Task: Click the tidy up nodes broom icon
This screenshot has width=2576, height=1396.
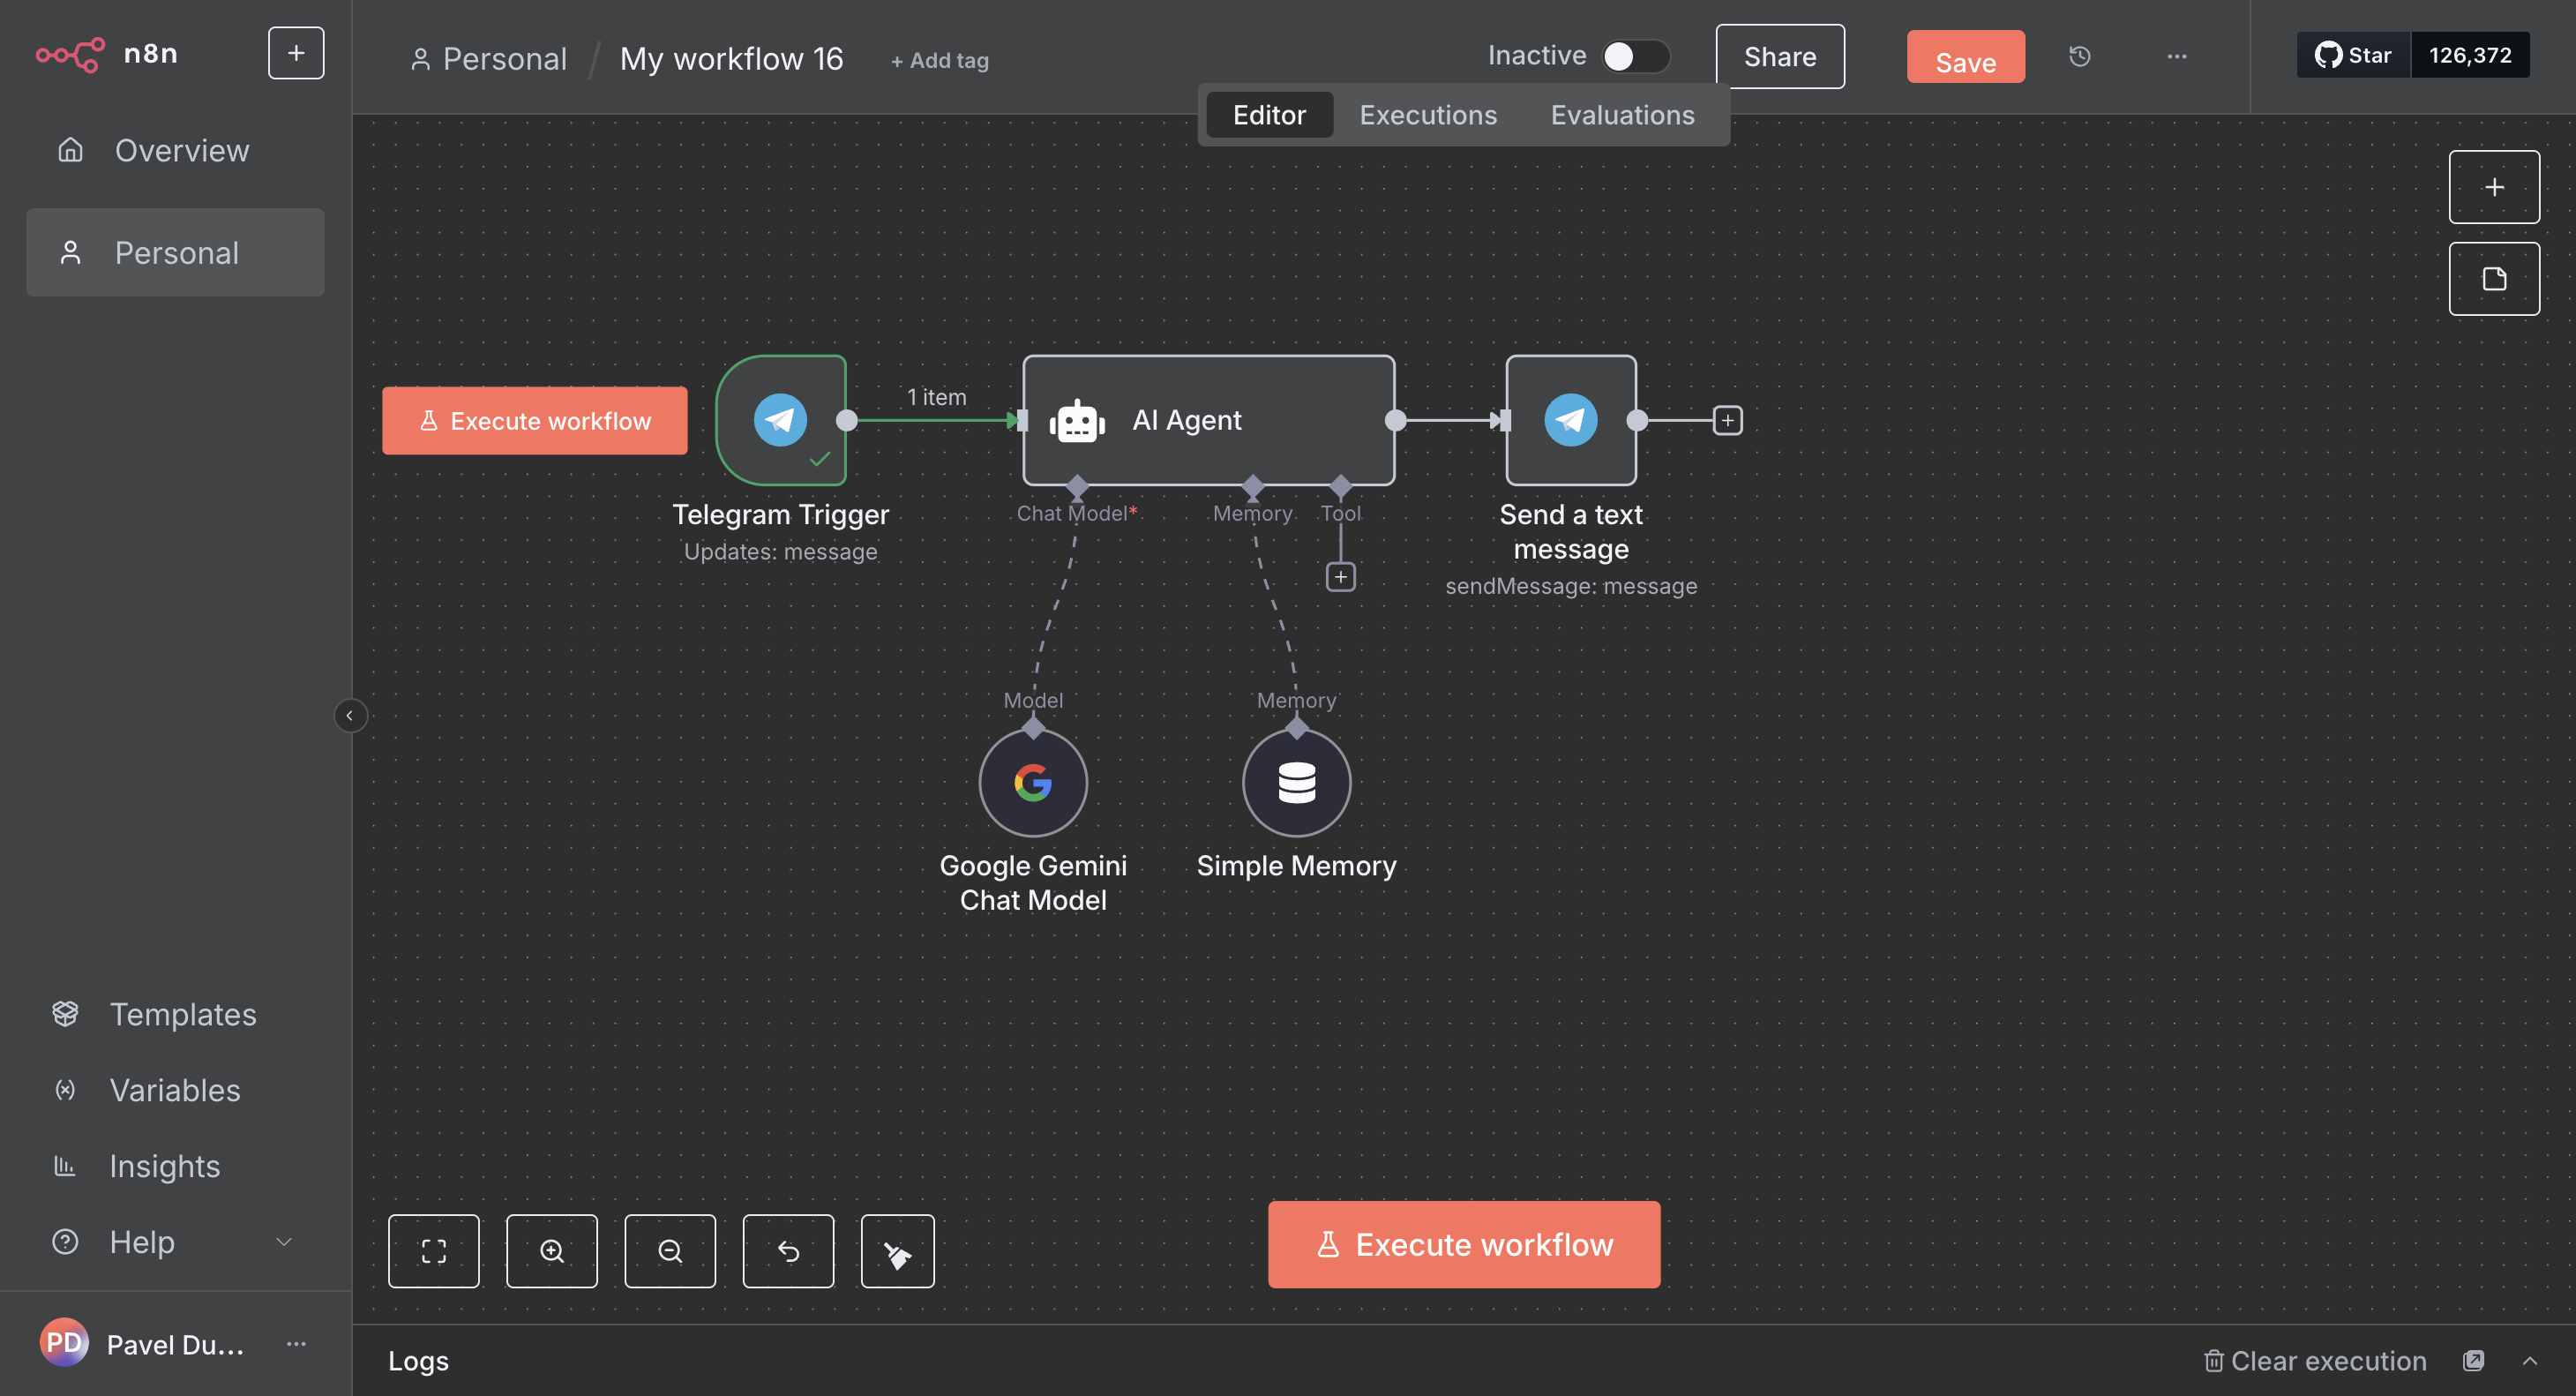Action: coord(897,1251)
